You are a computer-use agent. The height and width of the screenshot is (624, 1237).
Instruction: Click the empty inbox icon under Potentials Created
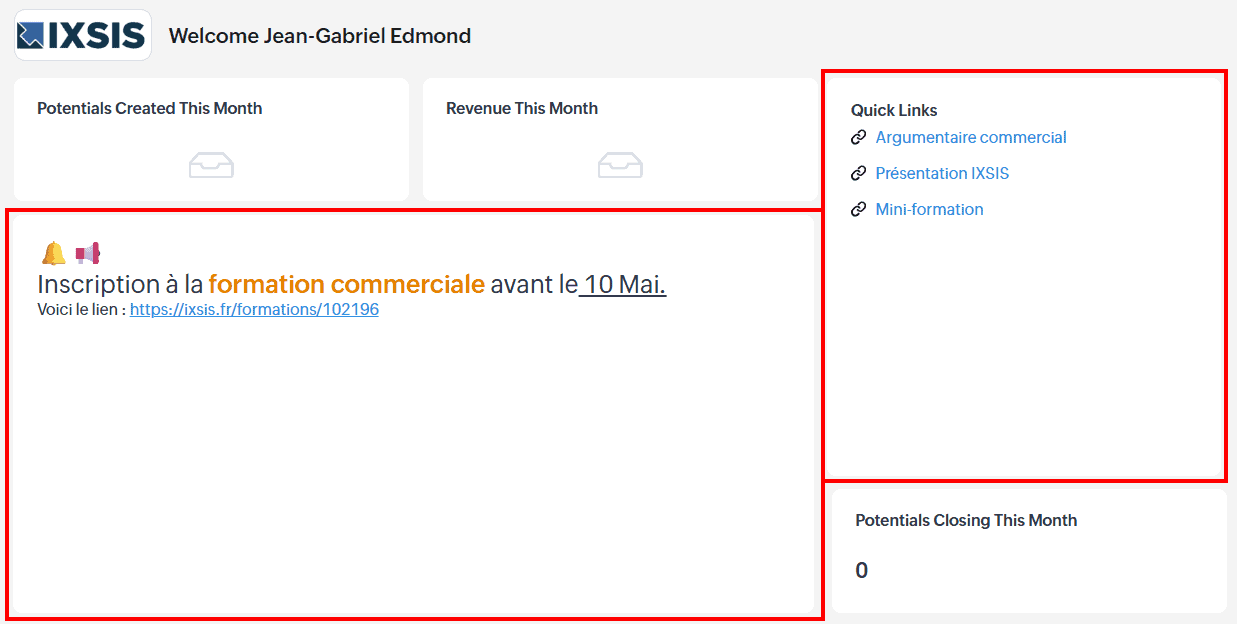[211, 165]
